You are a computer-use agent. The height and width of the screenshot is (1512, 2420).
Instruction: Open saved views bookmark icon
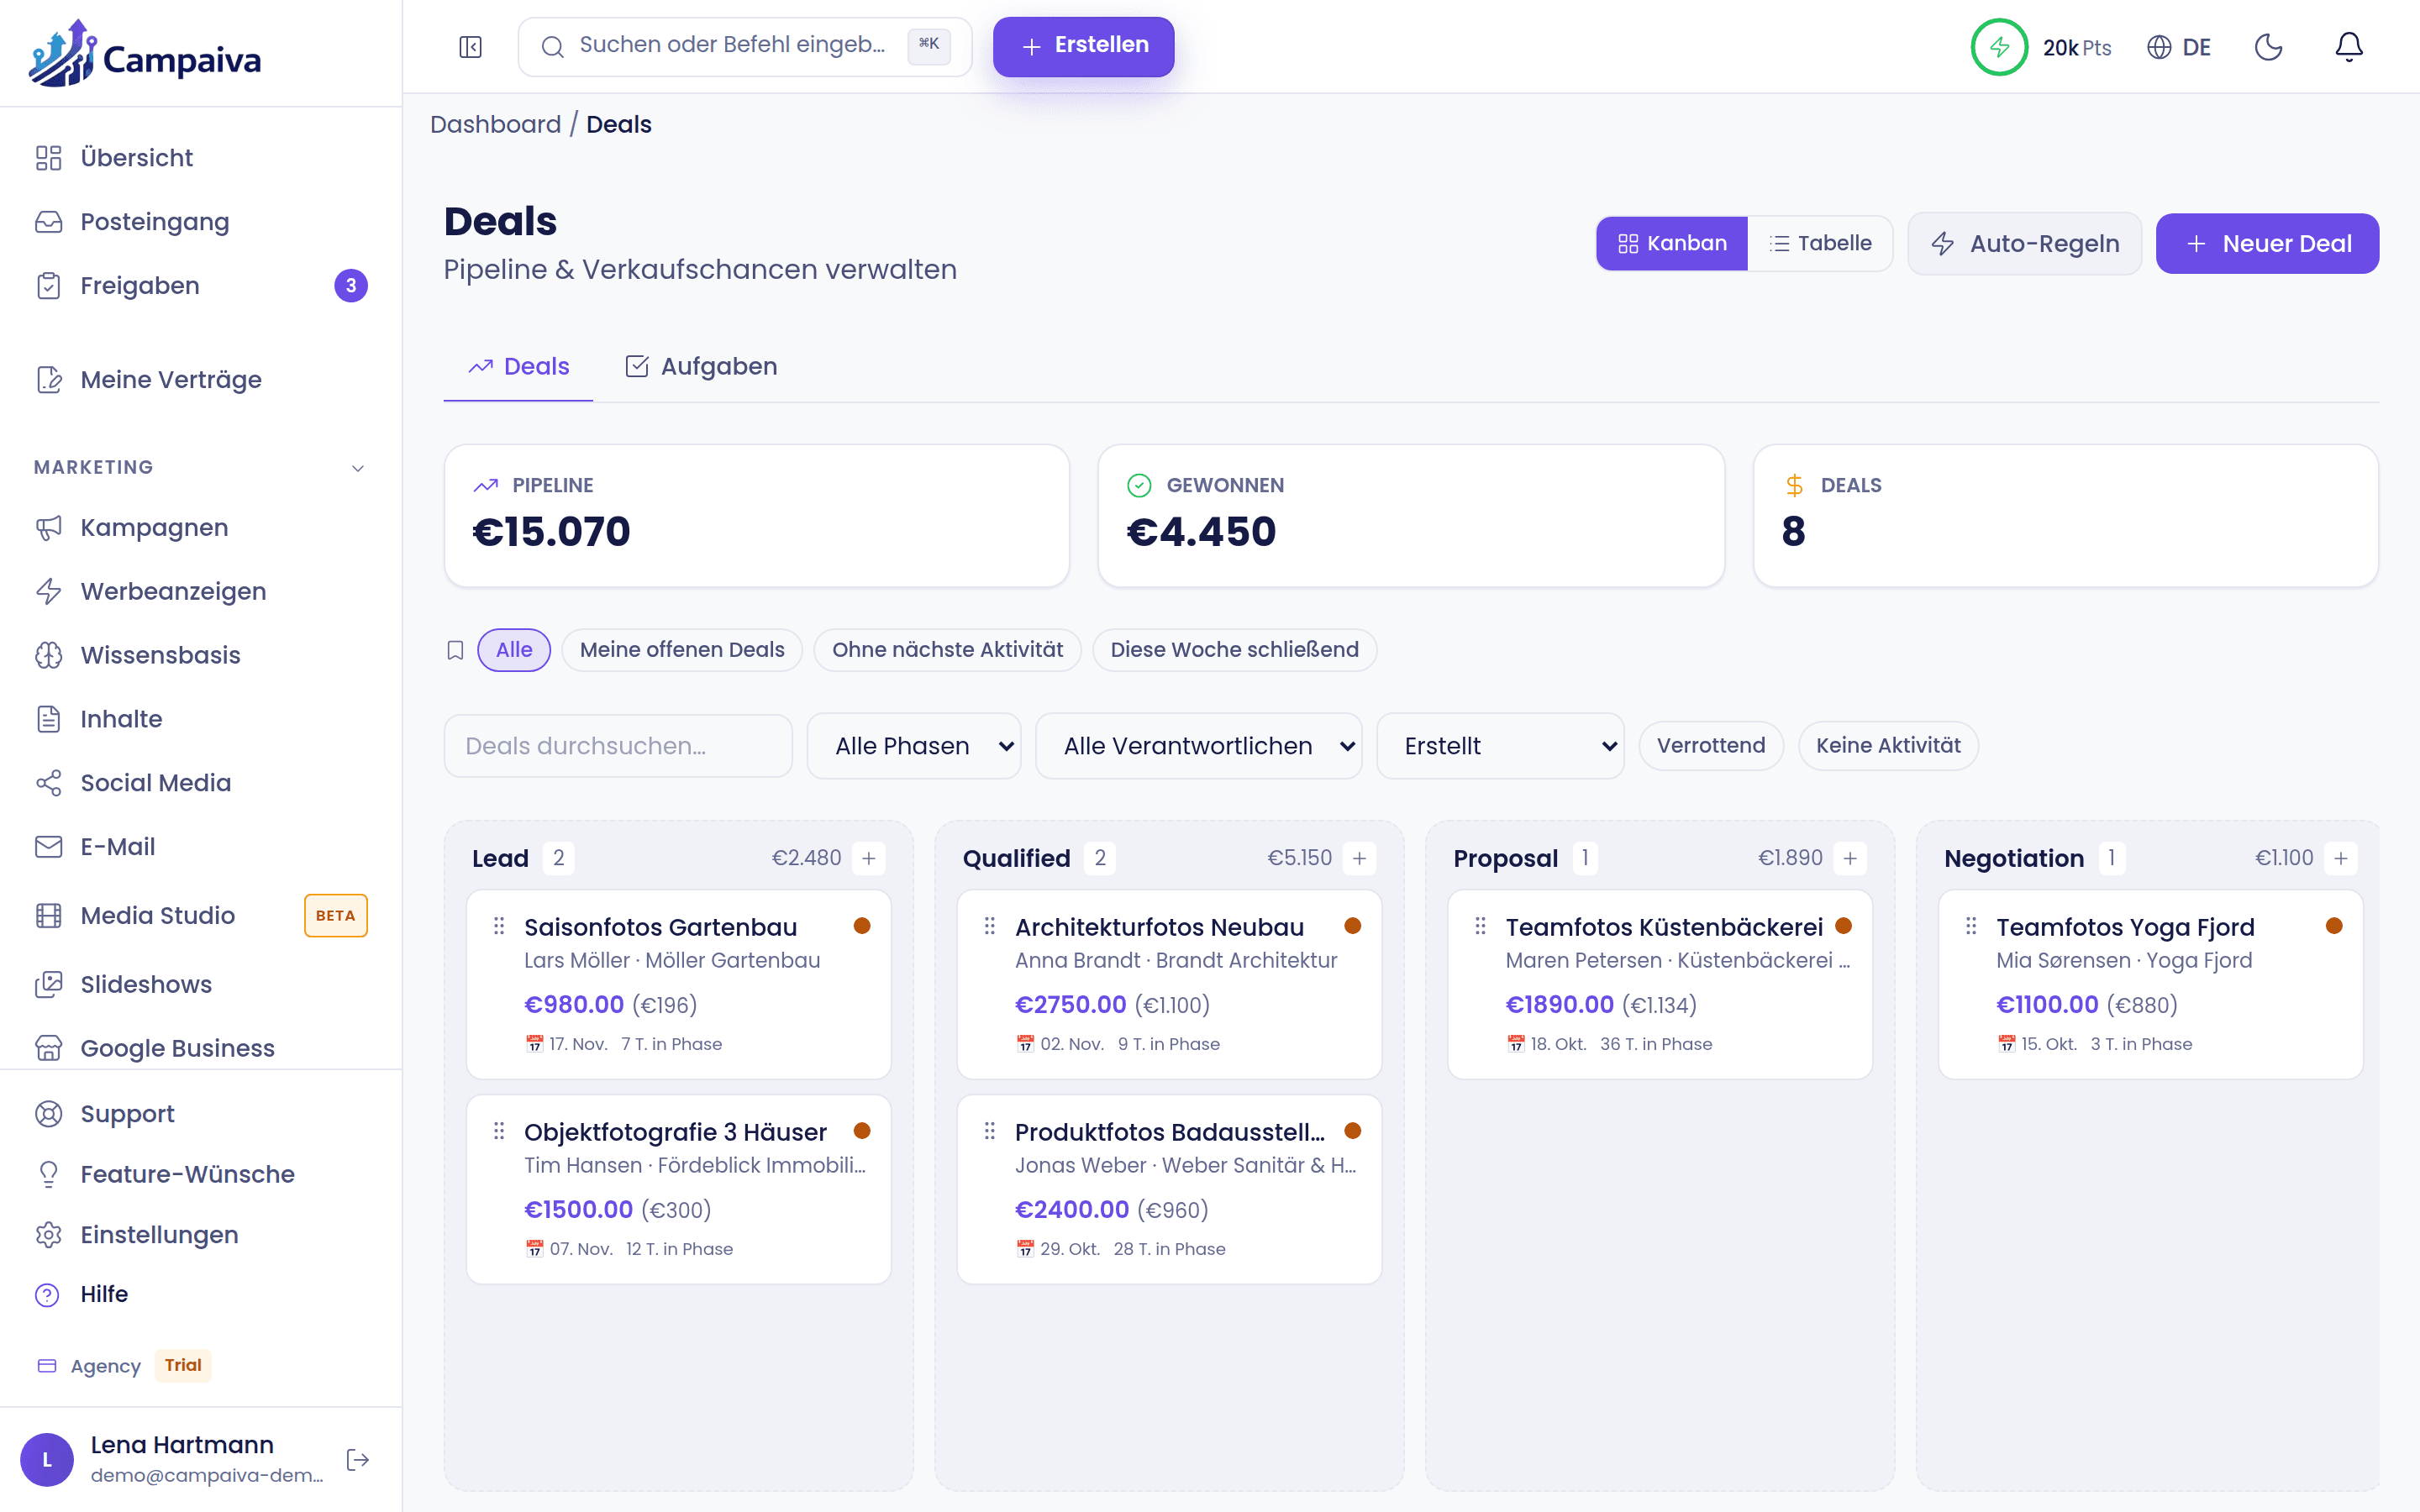[x=455, y=650]
